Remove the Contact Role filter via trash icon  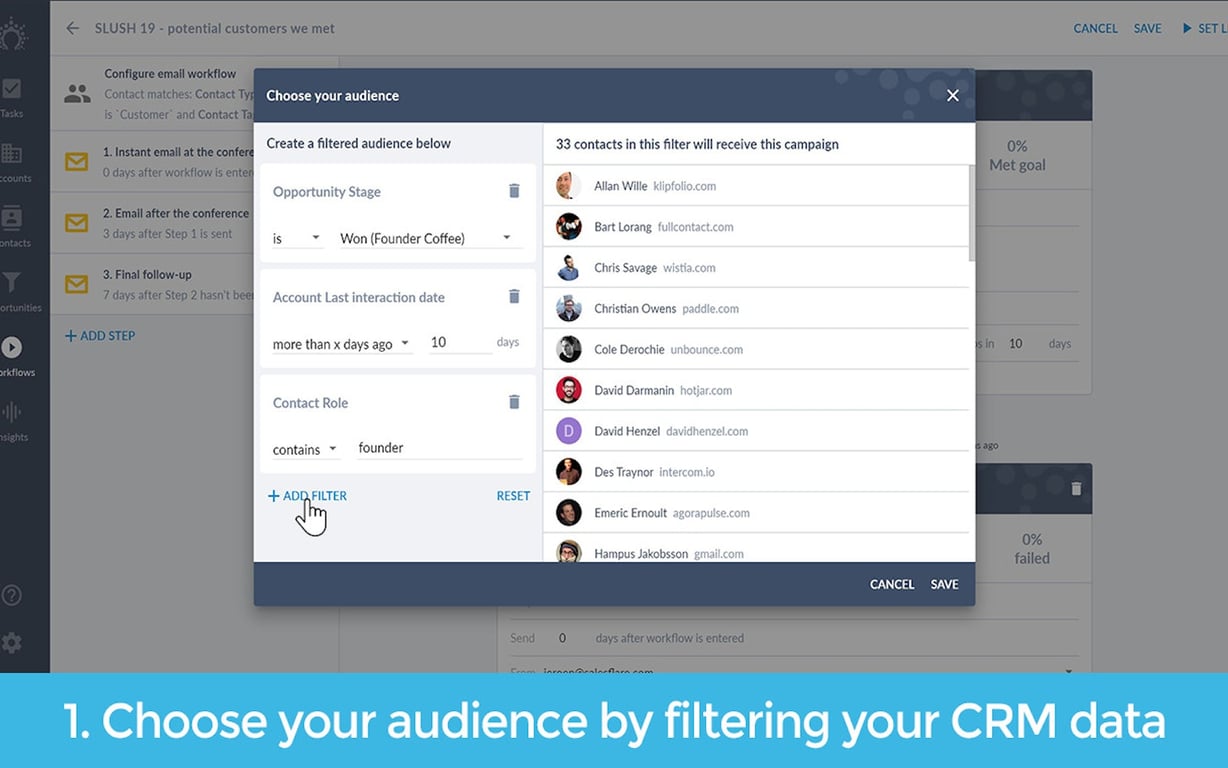(514, 401)
